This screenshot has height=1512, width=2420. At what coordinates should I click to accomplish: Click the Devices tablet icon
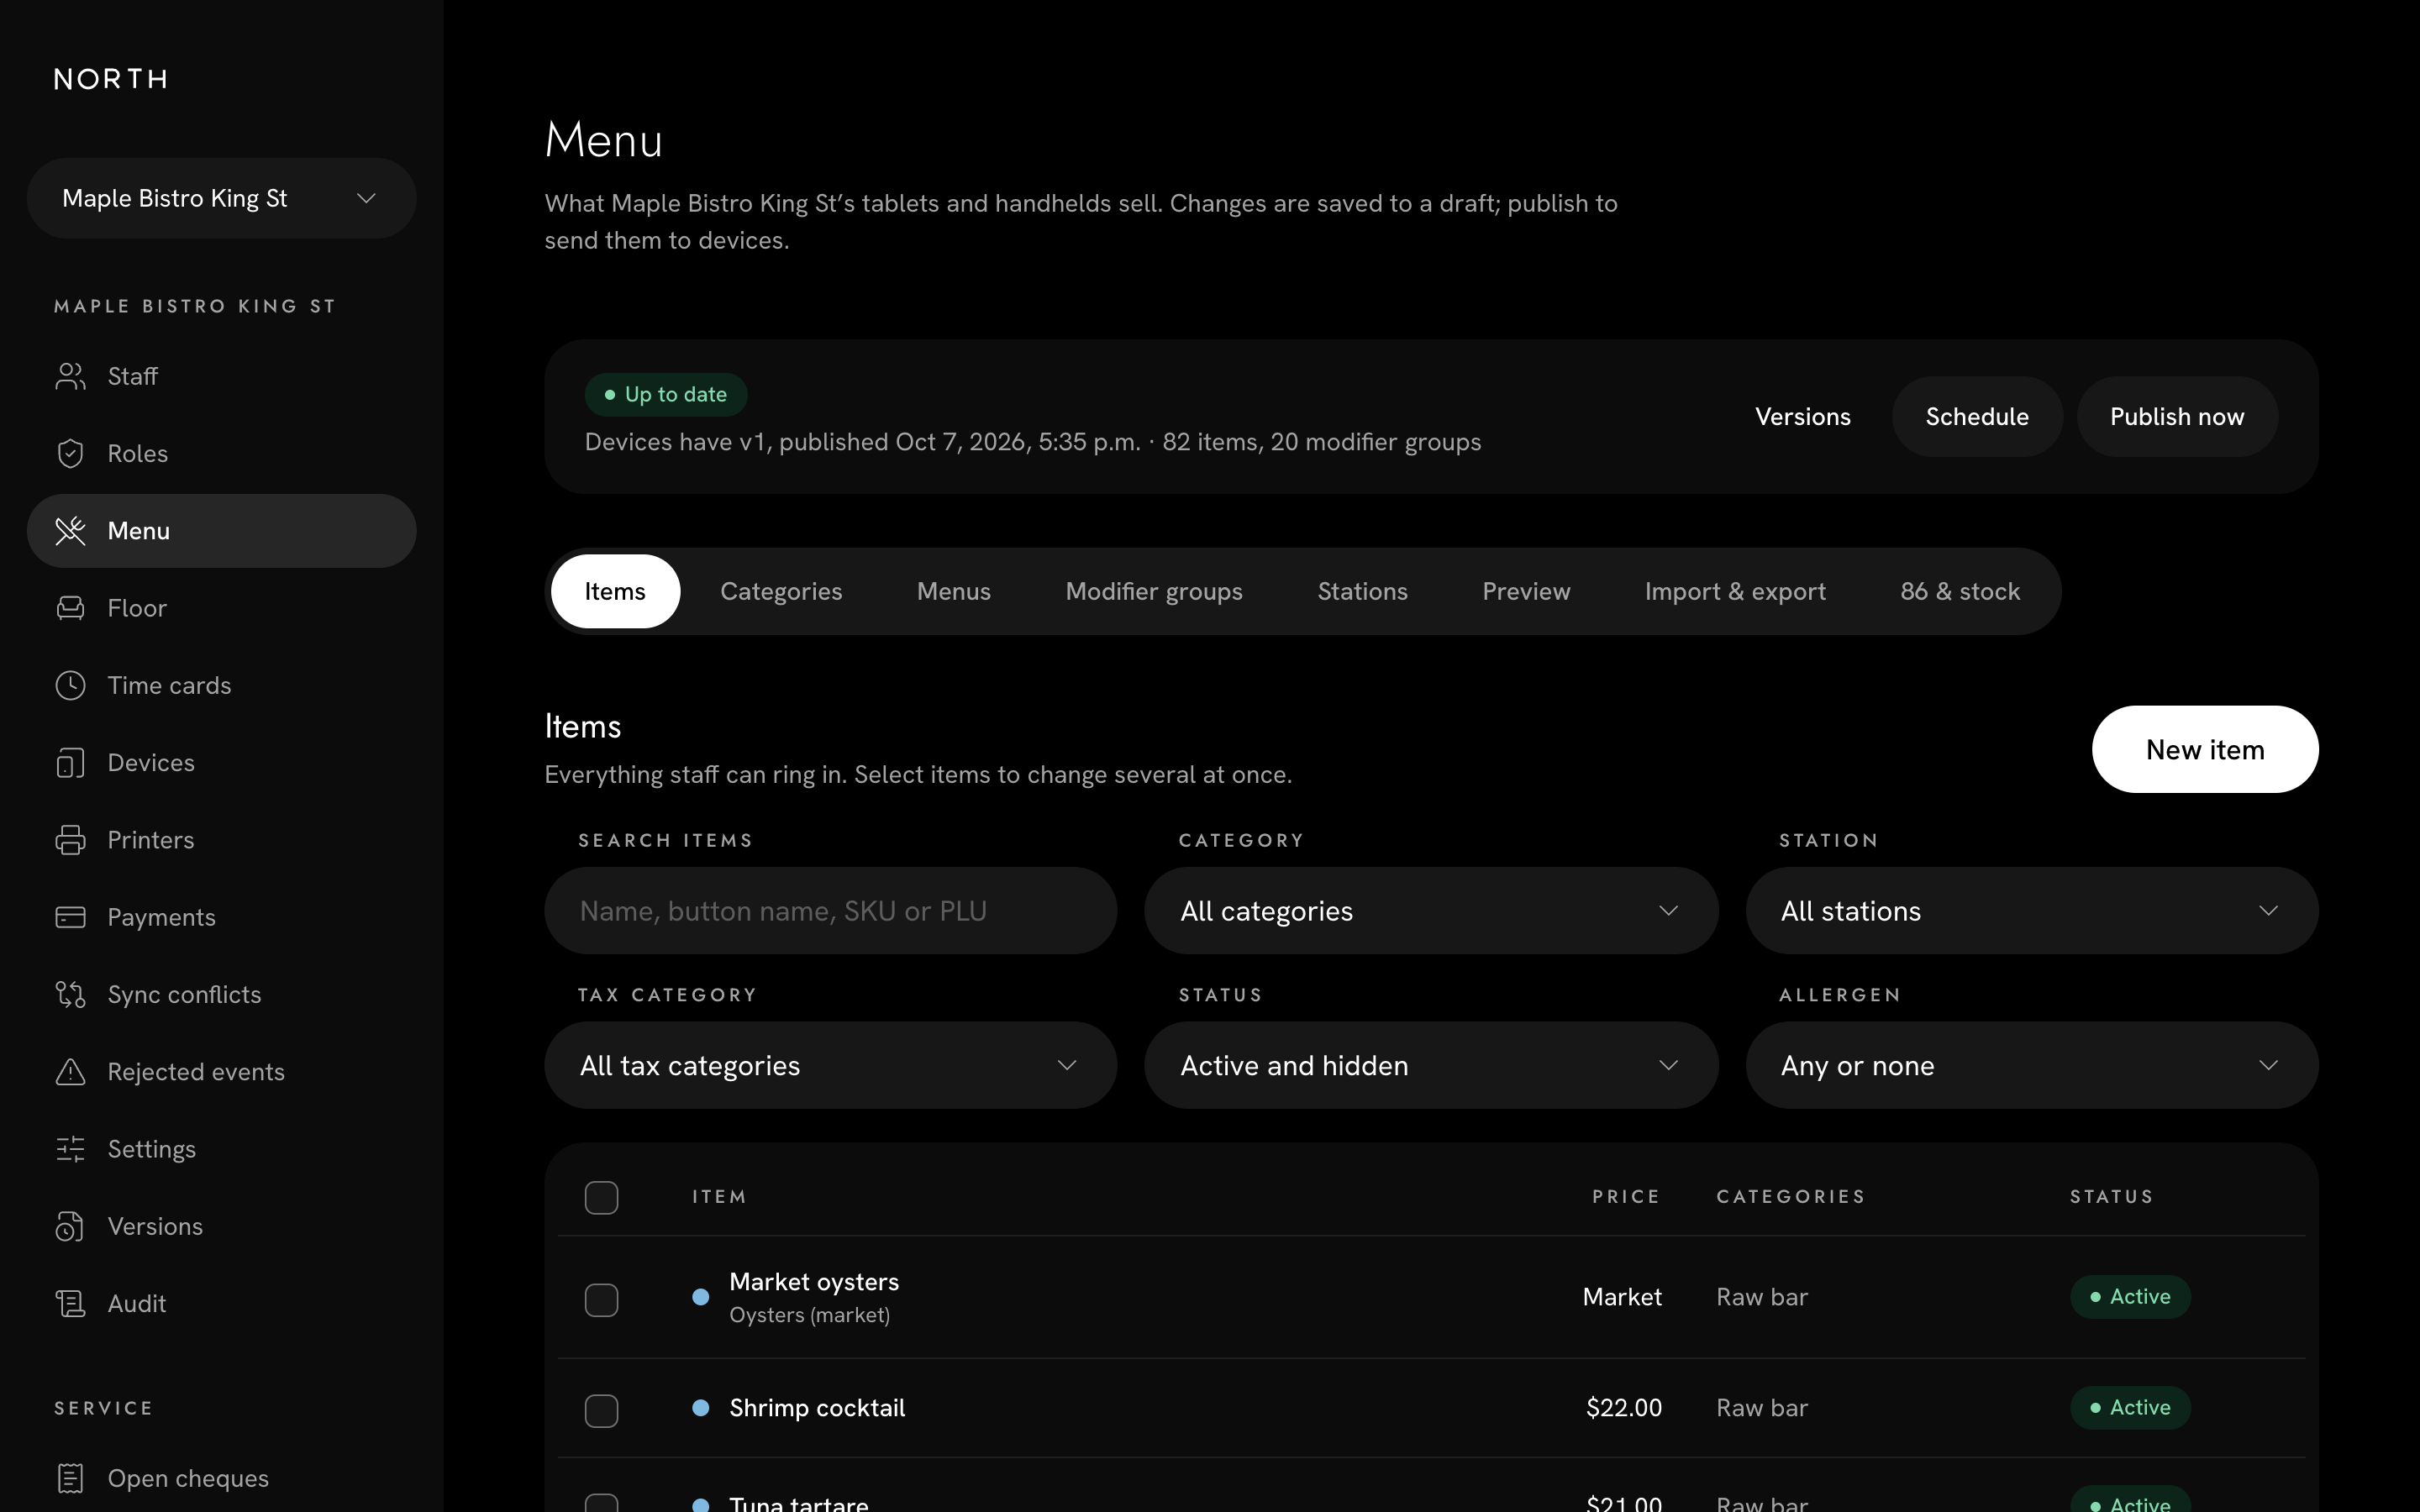tap(70, 763)
